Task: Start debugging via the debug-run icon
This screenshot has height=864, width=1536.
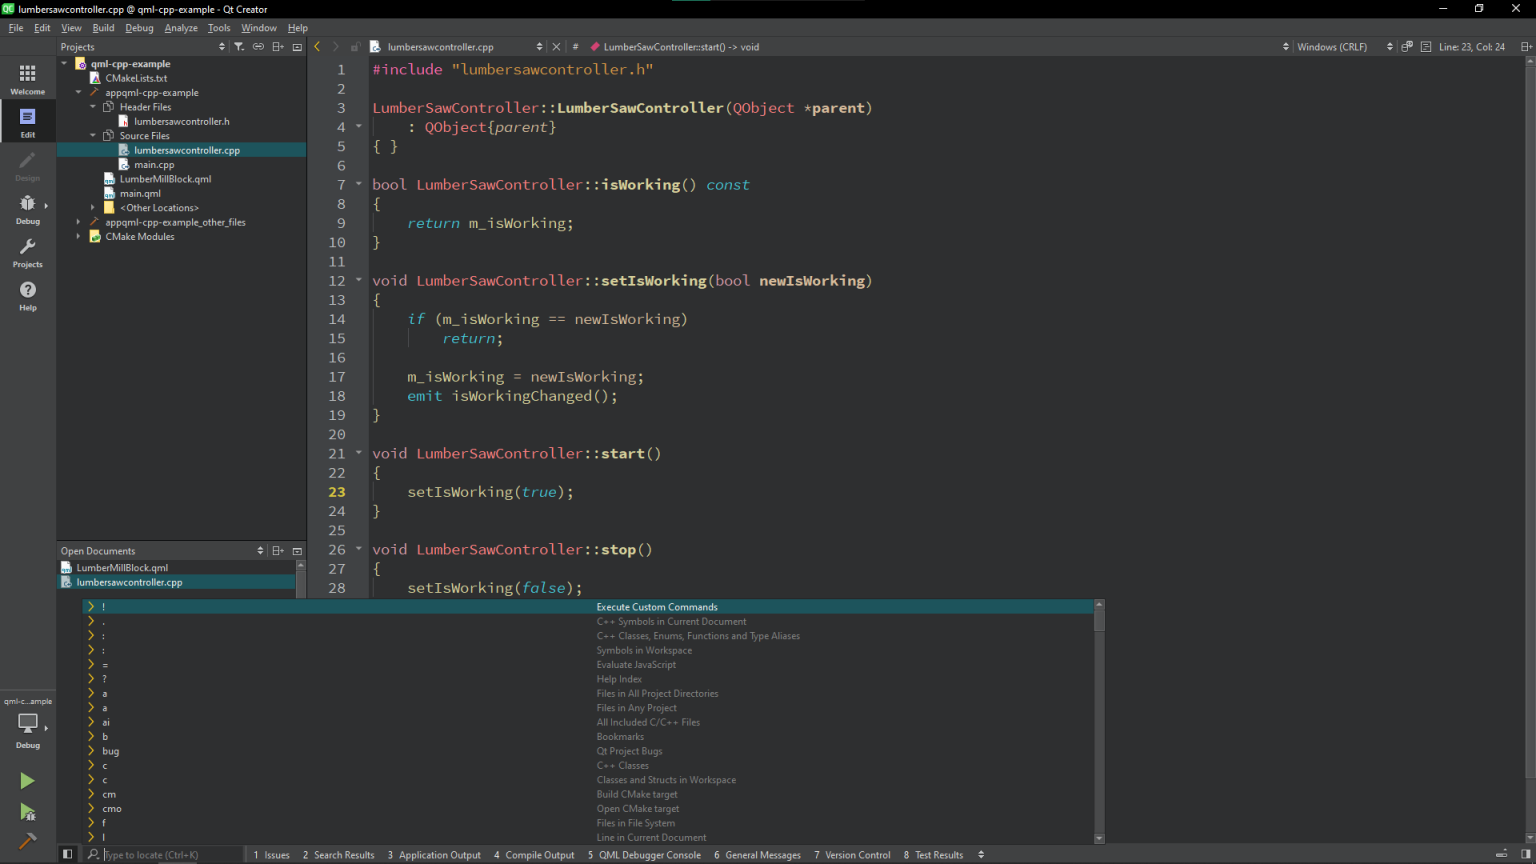Action: (x=27, y=813)
